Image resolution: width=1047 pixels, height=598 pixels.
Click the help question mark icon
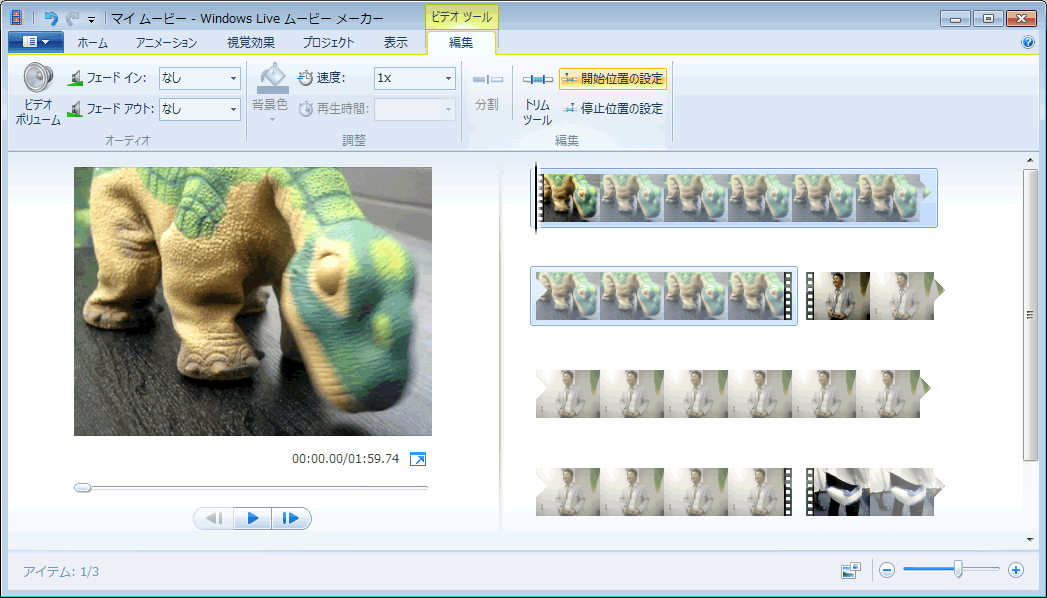[1027, 43]
